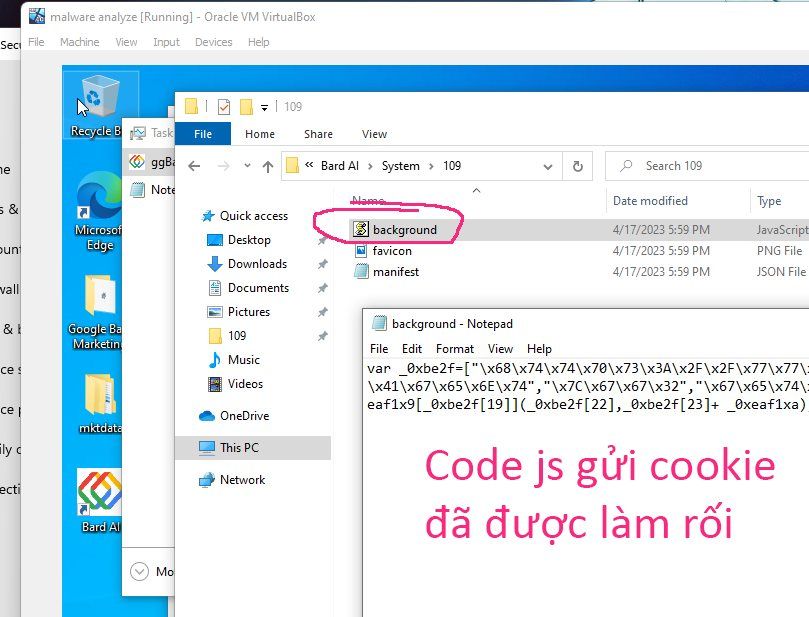
Task: Click the Properties quick access toolbar icon
Action: pyautogui.click(x=224, y=107)
